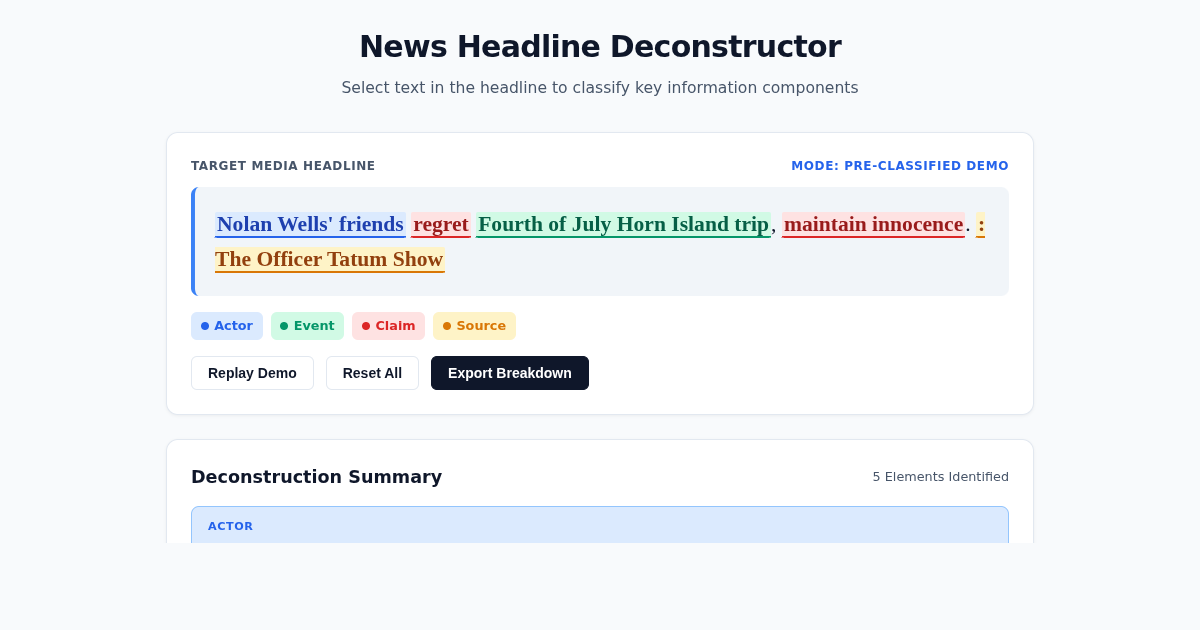
Task: Click the "News Headline Deconstructor" title
Action: pyautogui.click(x=600, y=46)
